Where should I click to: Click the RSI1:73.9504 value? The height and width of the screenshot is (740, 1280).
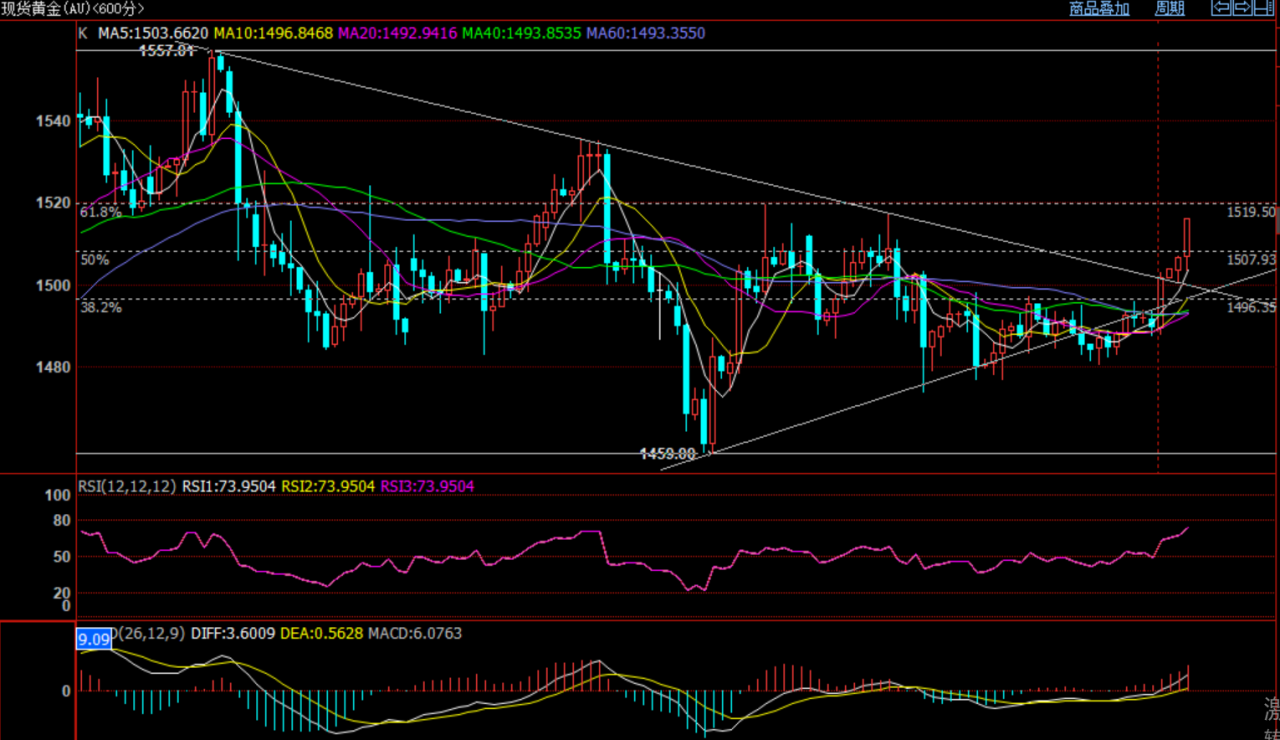[229, 486]
